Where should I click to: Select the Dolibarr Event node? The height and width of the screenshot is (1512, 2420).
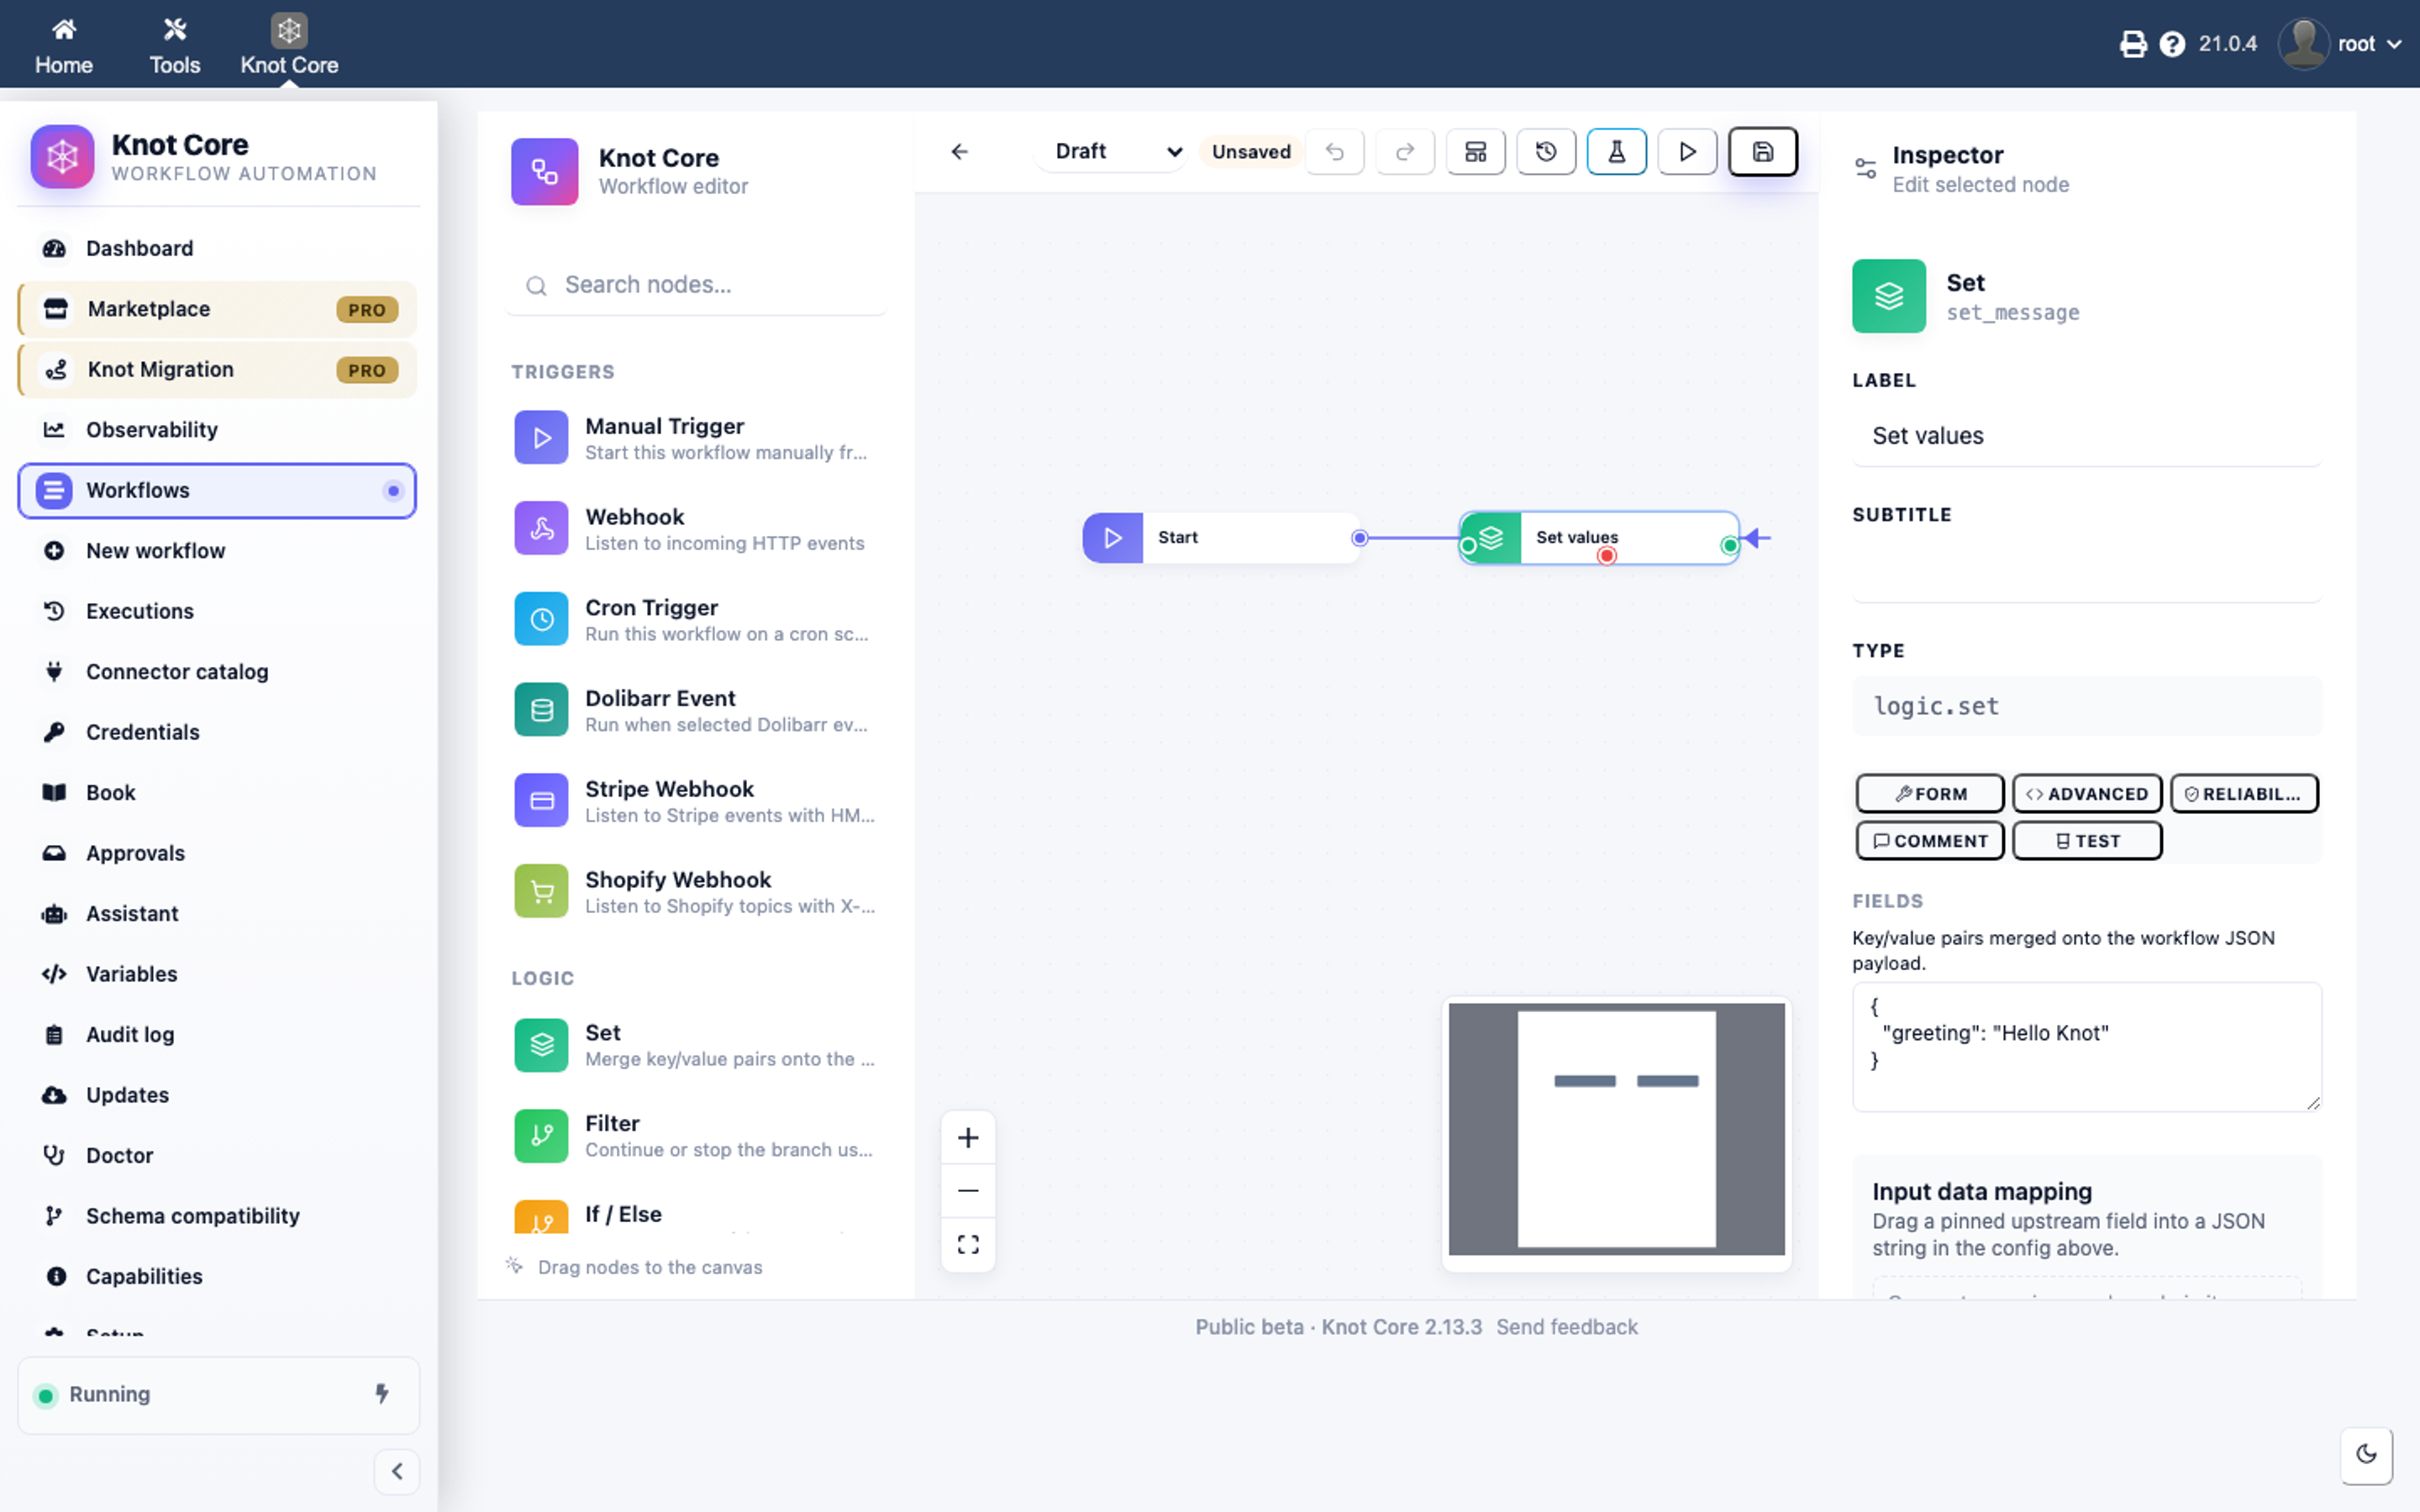point(696,710)
